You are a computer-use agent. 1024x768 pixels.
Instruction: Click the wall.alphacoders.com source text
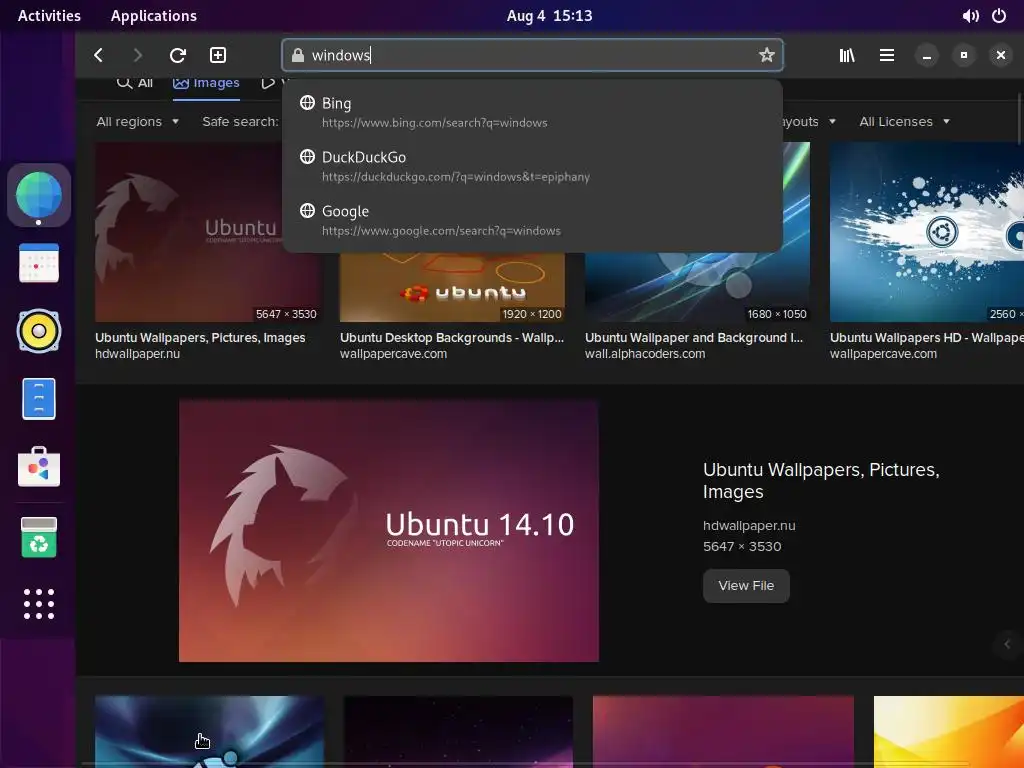645,354
